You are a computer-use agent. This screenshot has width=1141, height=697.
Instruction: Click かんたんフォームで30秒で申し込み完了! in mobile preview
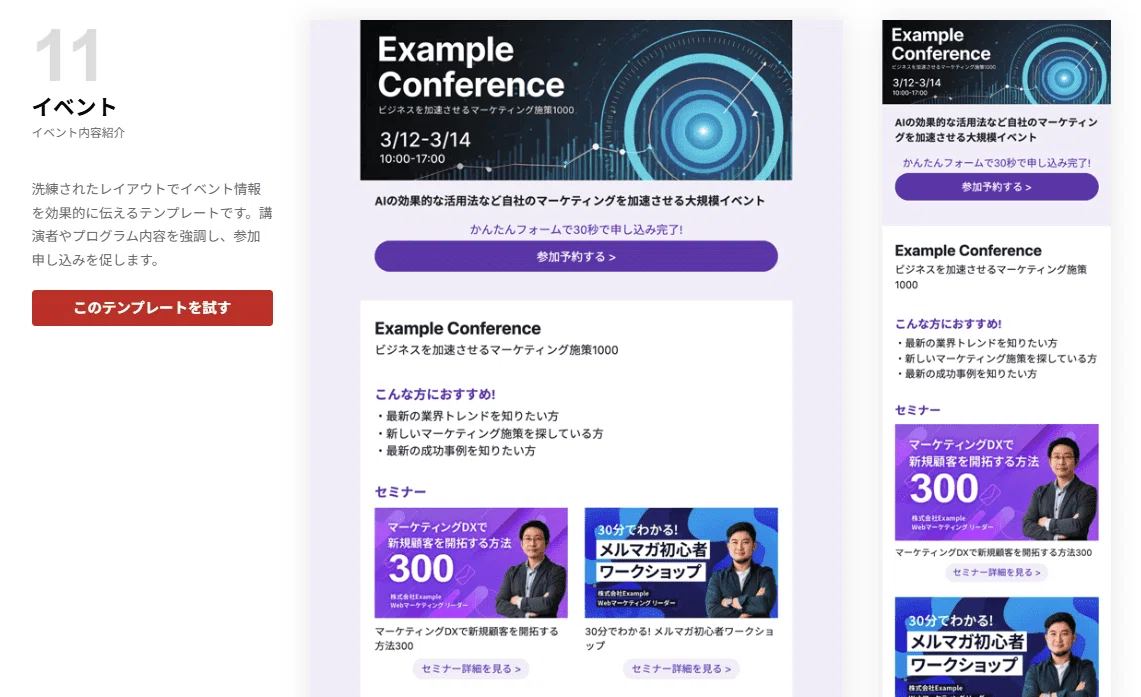[x=996, y=163]
